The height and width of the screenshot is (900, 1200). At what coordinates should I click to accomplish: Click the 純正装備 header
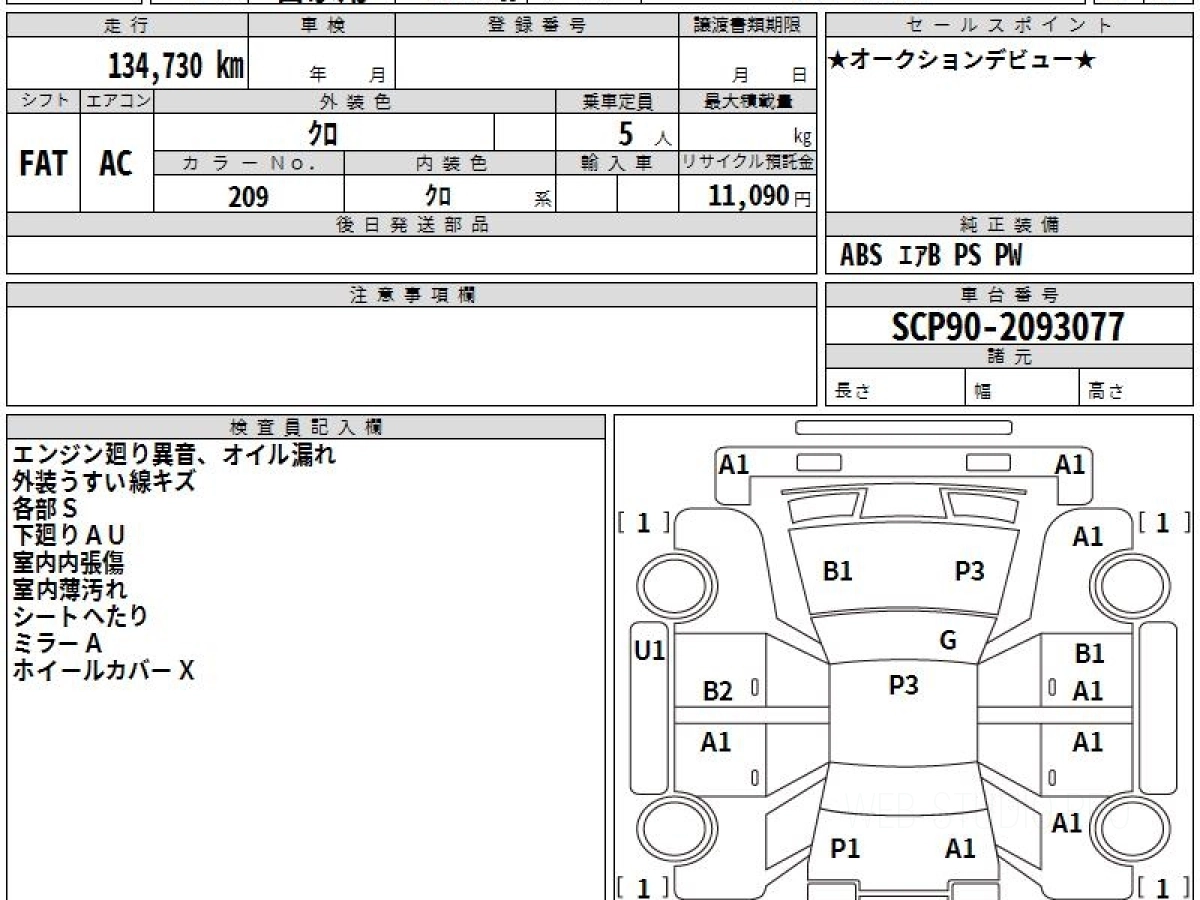click(x=1009, y=225)
